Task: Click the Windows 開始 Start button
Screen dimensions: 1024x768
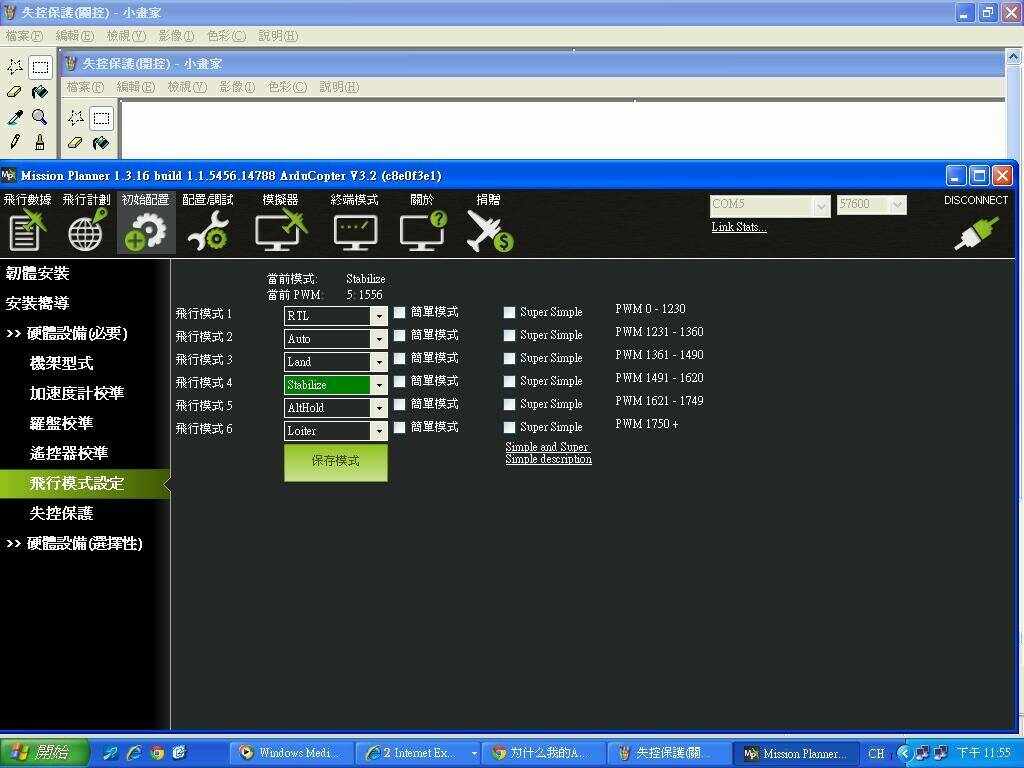Action: click(x=45, y=752)
